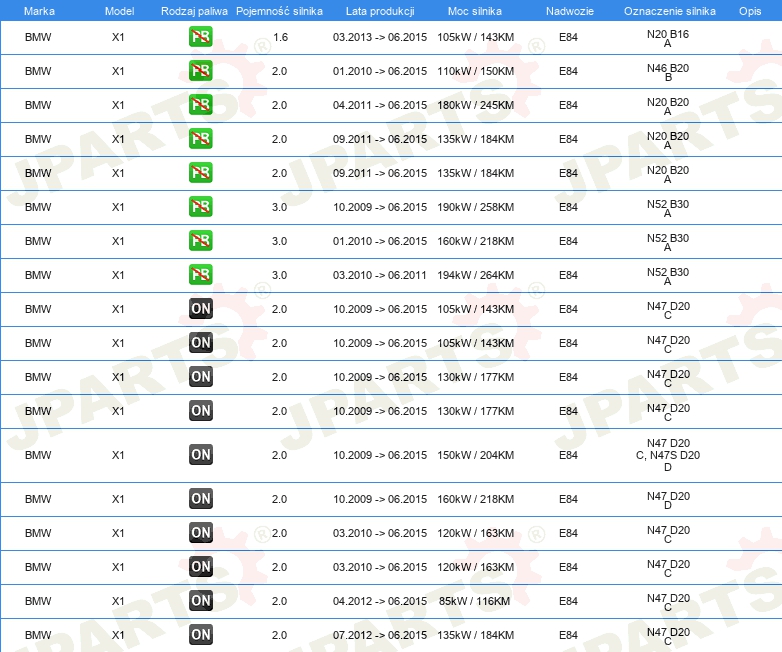Click the 03.2010 -> 06.2011 production date
Image resolution: width=782 pixels, height=652 pixels.
coord(380,275)
